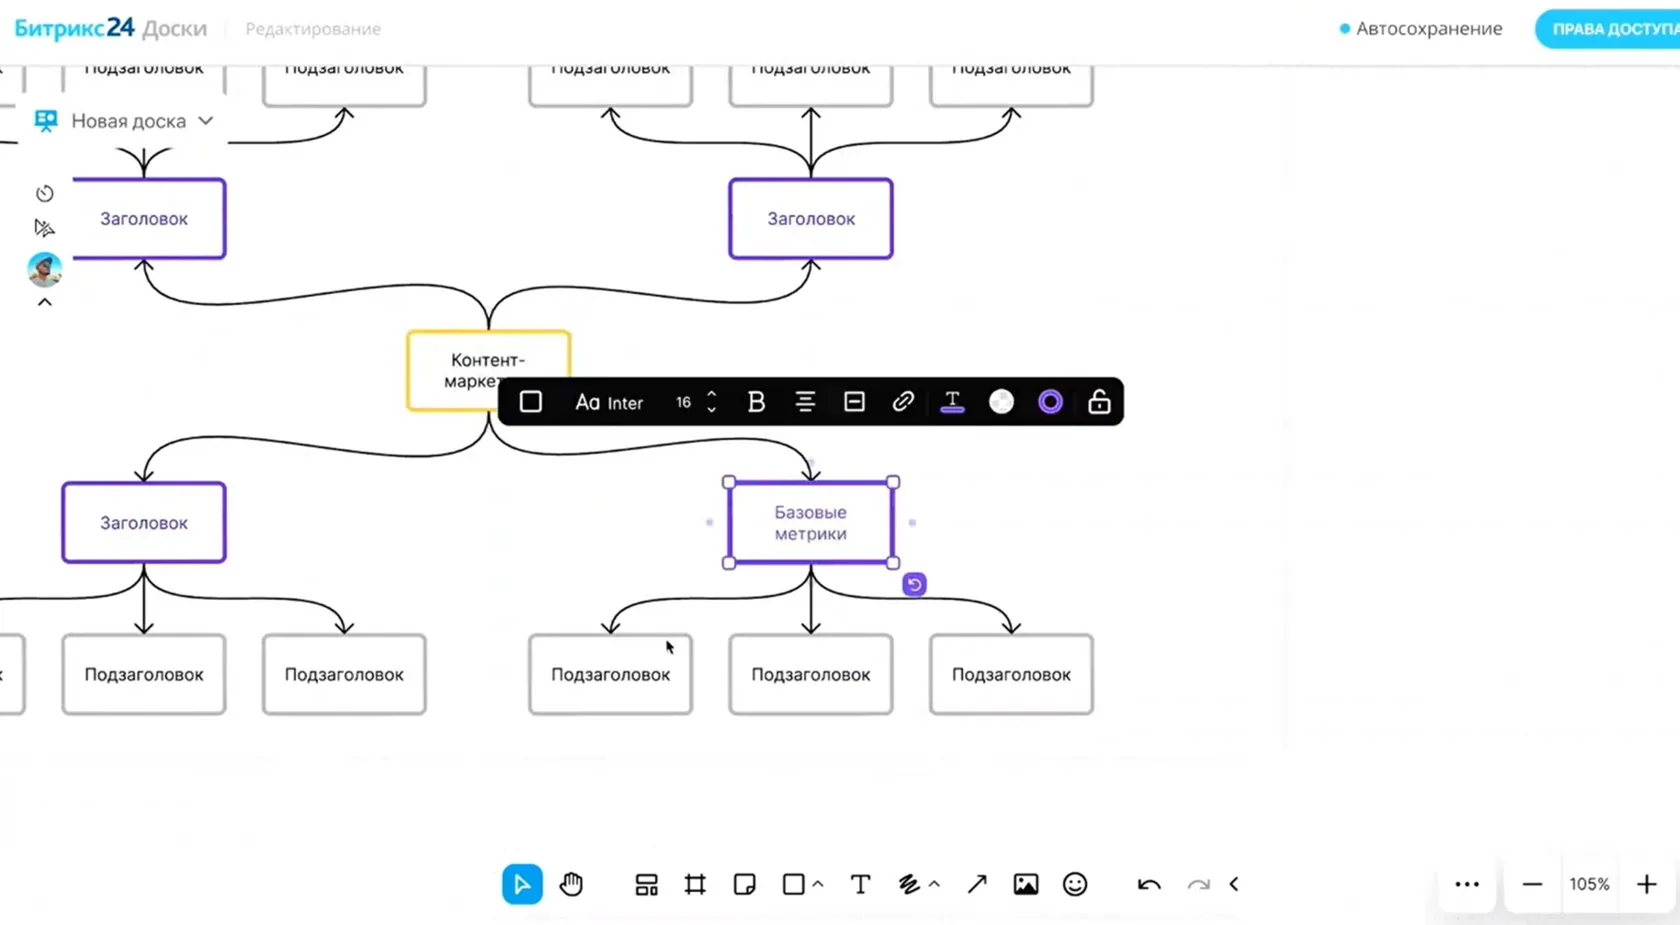
Task: Open the fill color swatch
Action: tap(1001, 402)
